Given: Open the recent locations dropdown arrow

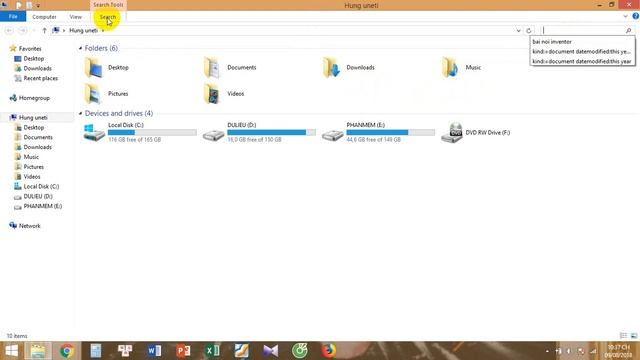Looking at the screenshot, I should coord(34,31).
